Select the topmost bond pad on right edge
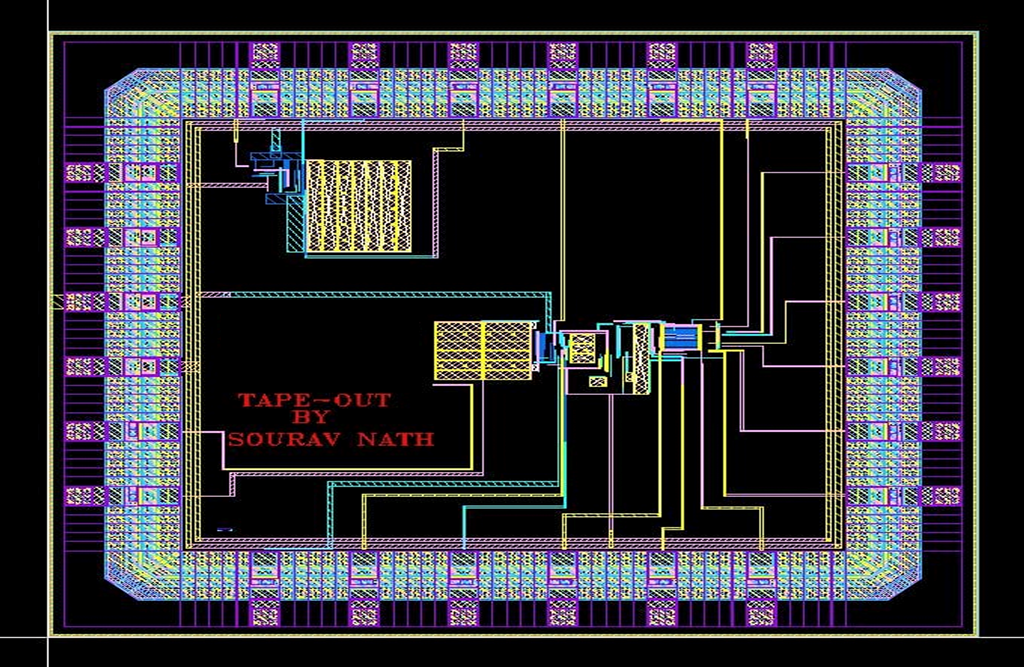 point(940,173)
